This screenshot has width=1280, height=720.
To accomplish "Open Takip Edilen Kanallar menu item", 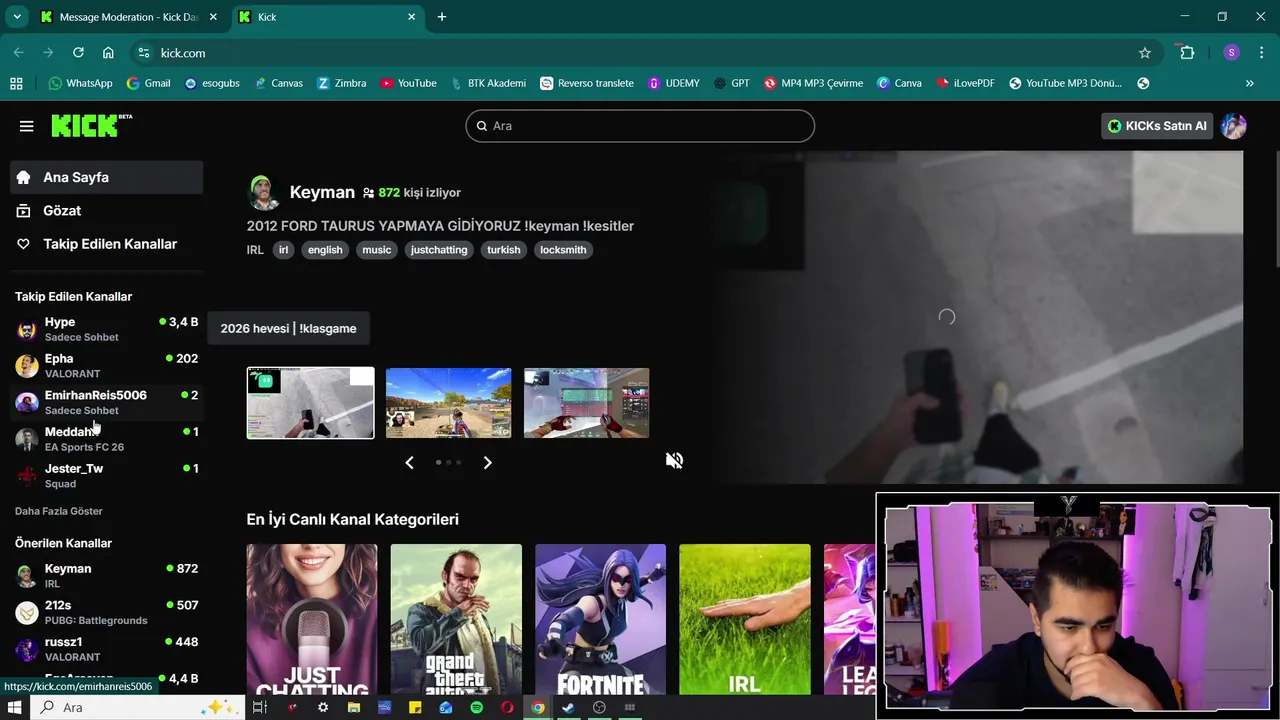I will click(107, 244).
